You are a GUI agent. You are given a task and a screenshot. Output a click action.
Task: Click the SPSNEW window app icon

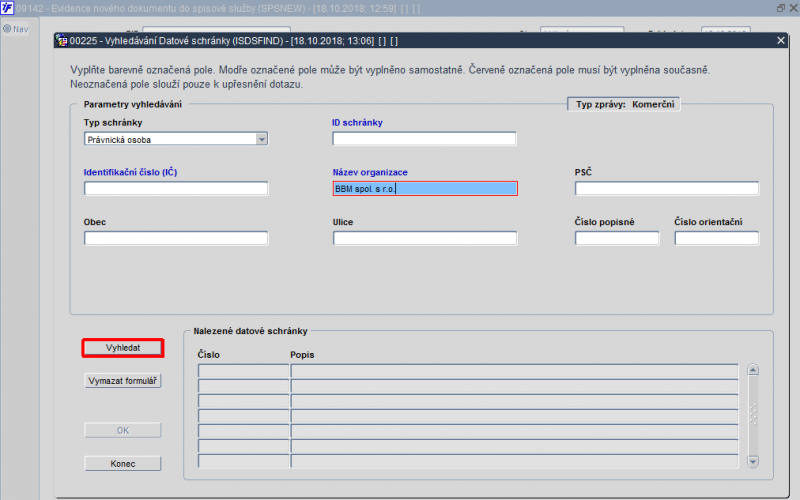pos(7,8)
